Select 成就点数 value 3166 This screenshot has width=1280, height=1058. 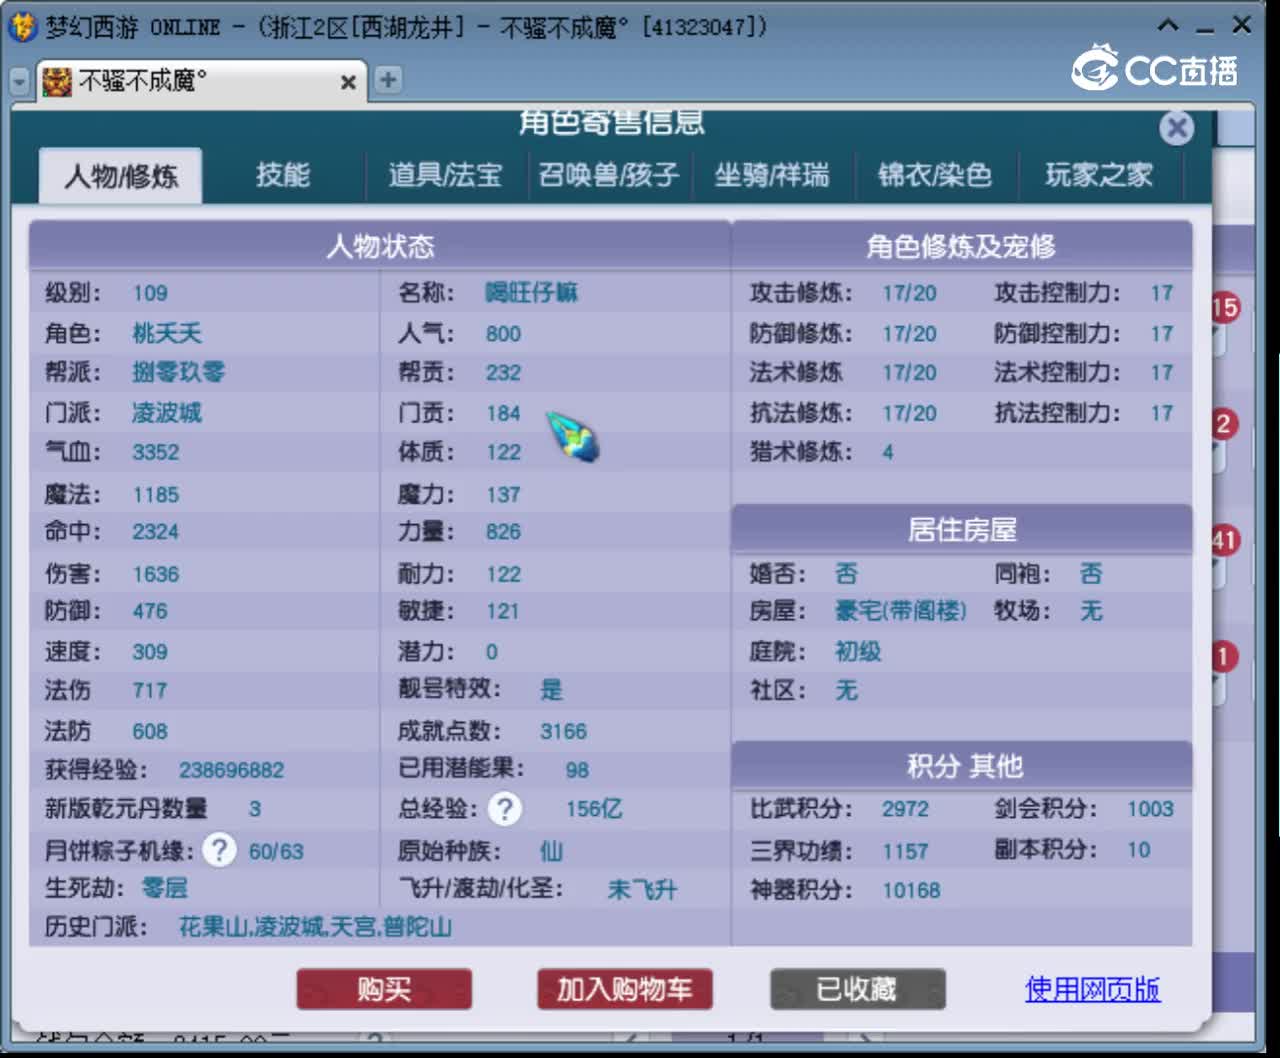coord(563,731)
